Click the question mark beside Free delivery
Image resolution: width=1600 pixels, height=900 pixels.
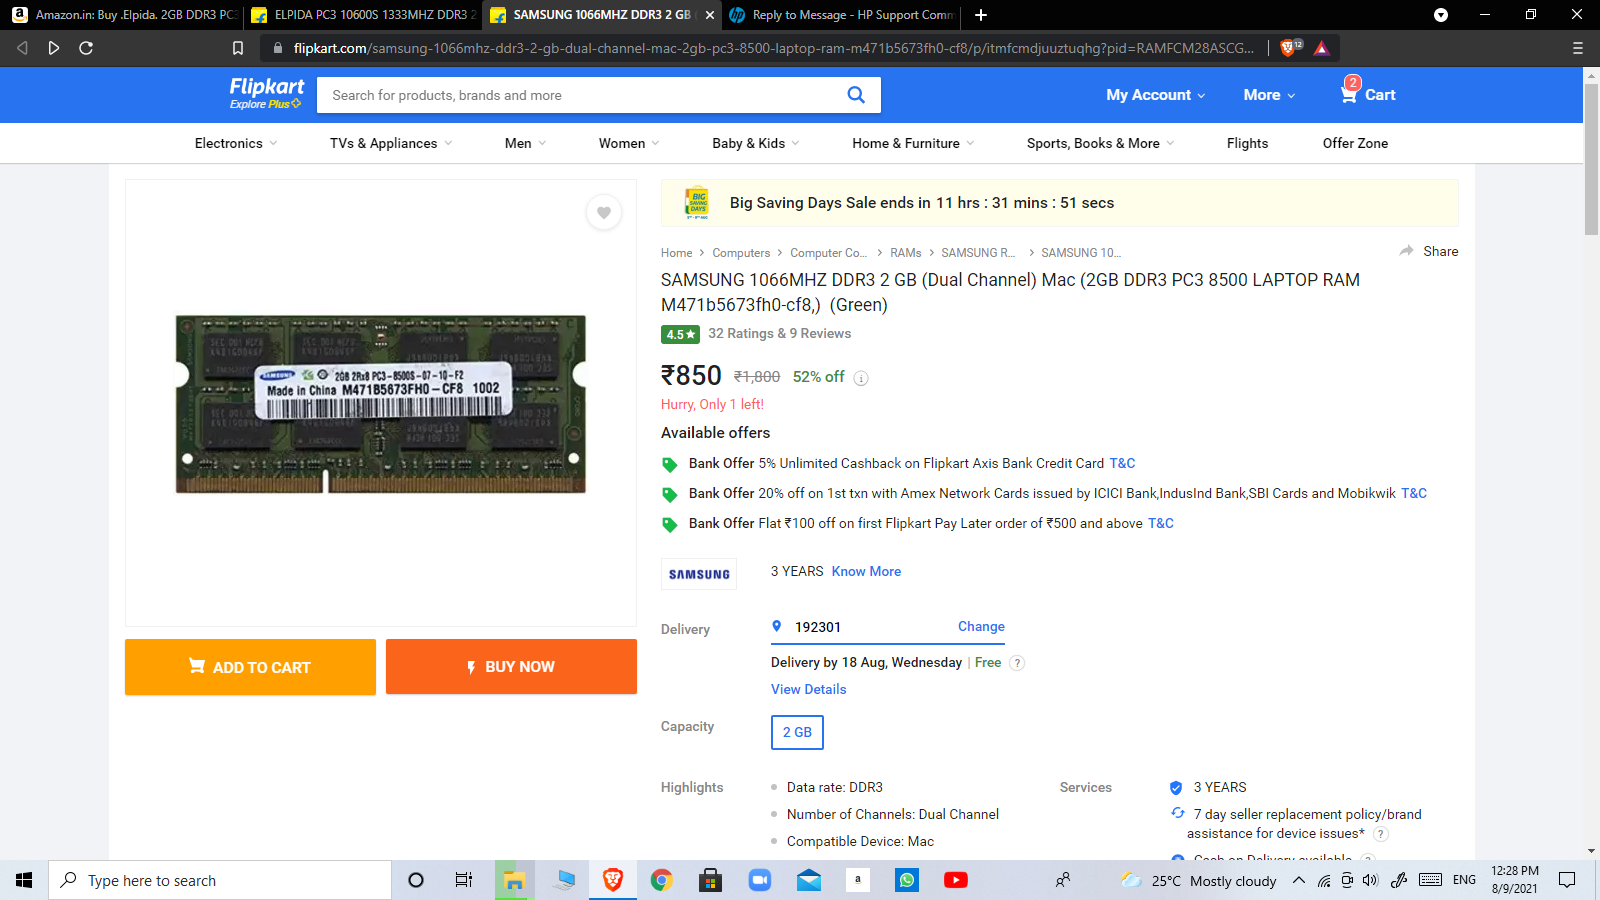pos(1017,663)
